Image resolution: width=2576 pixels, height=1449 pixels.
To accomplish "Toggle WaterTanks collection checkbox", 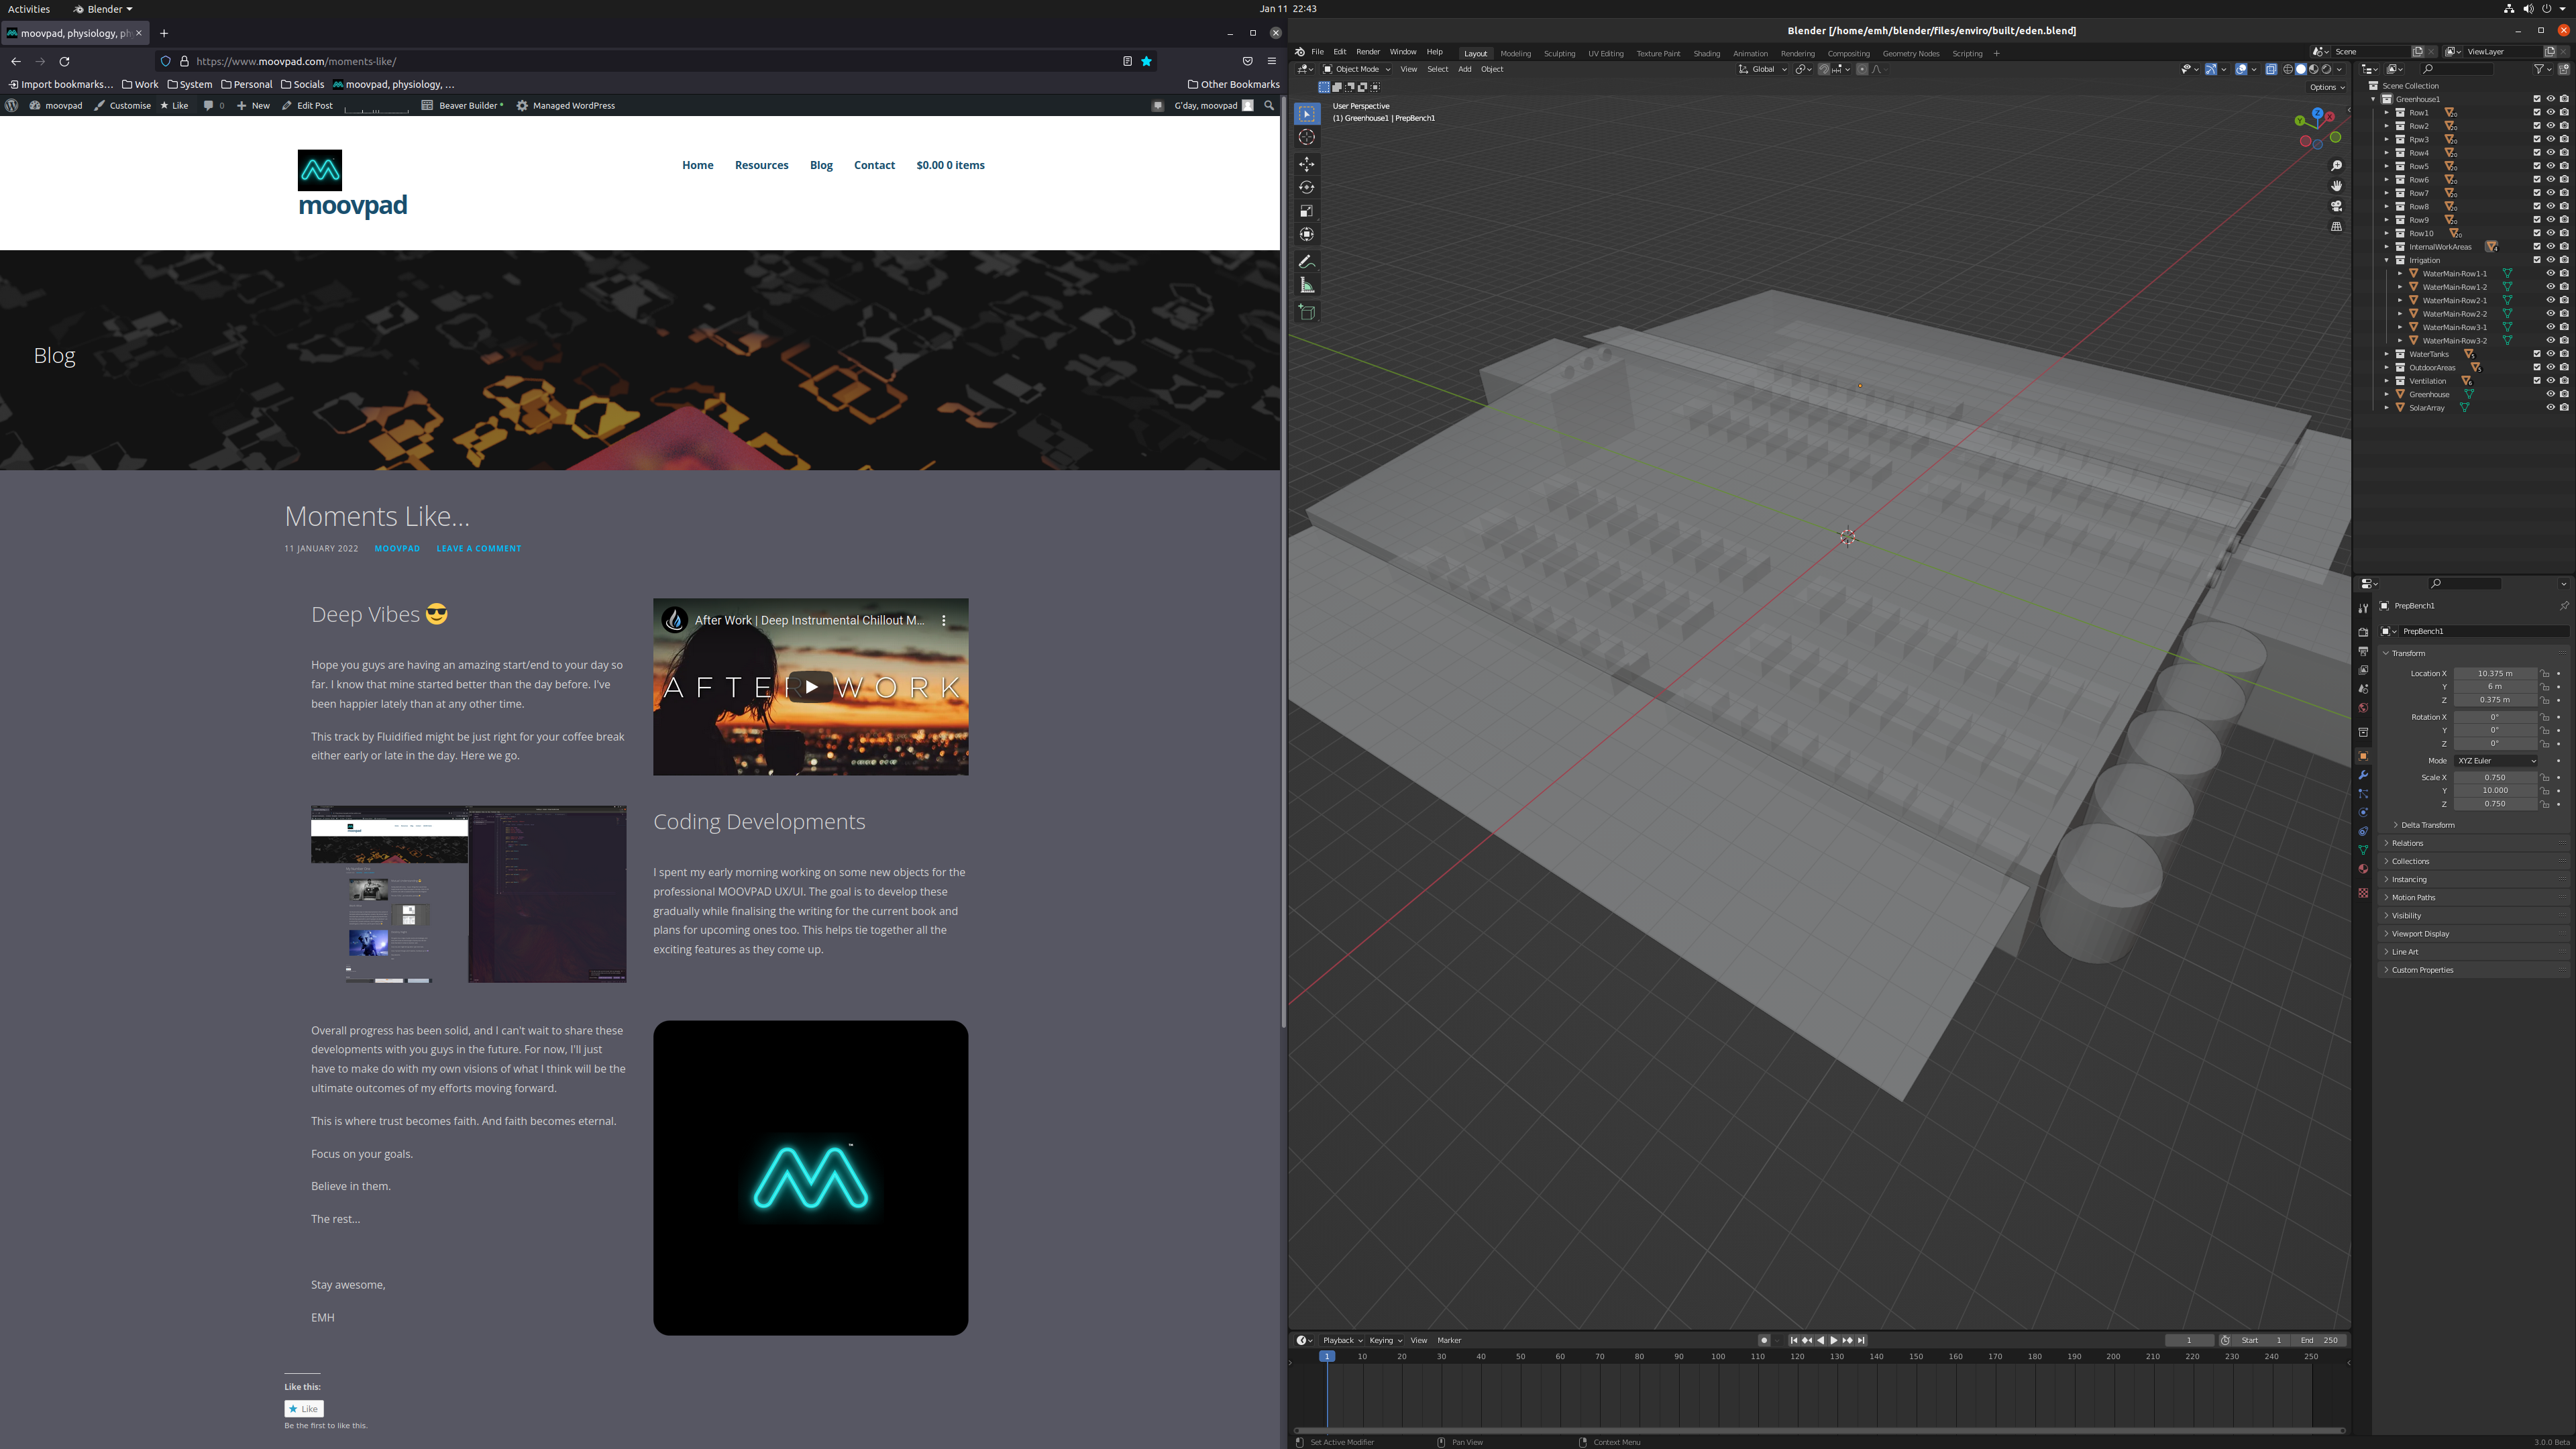I will (2537, 354).
